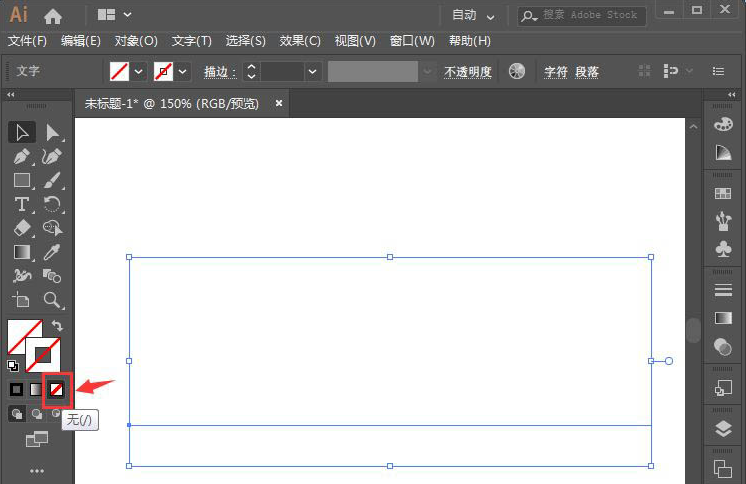Select the Shape Builder tool
Screen dimensions: 746x484
click(x=52, y=228)
